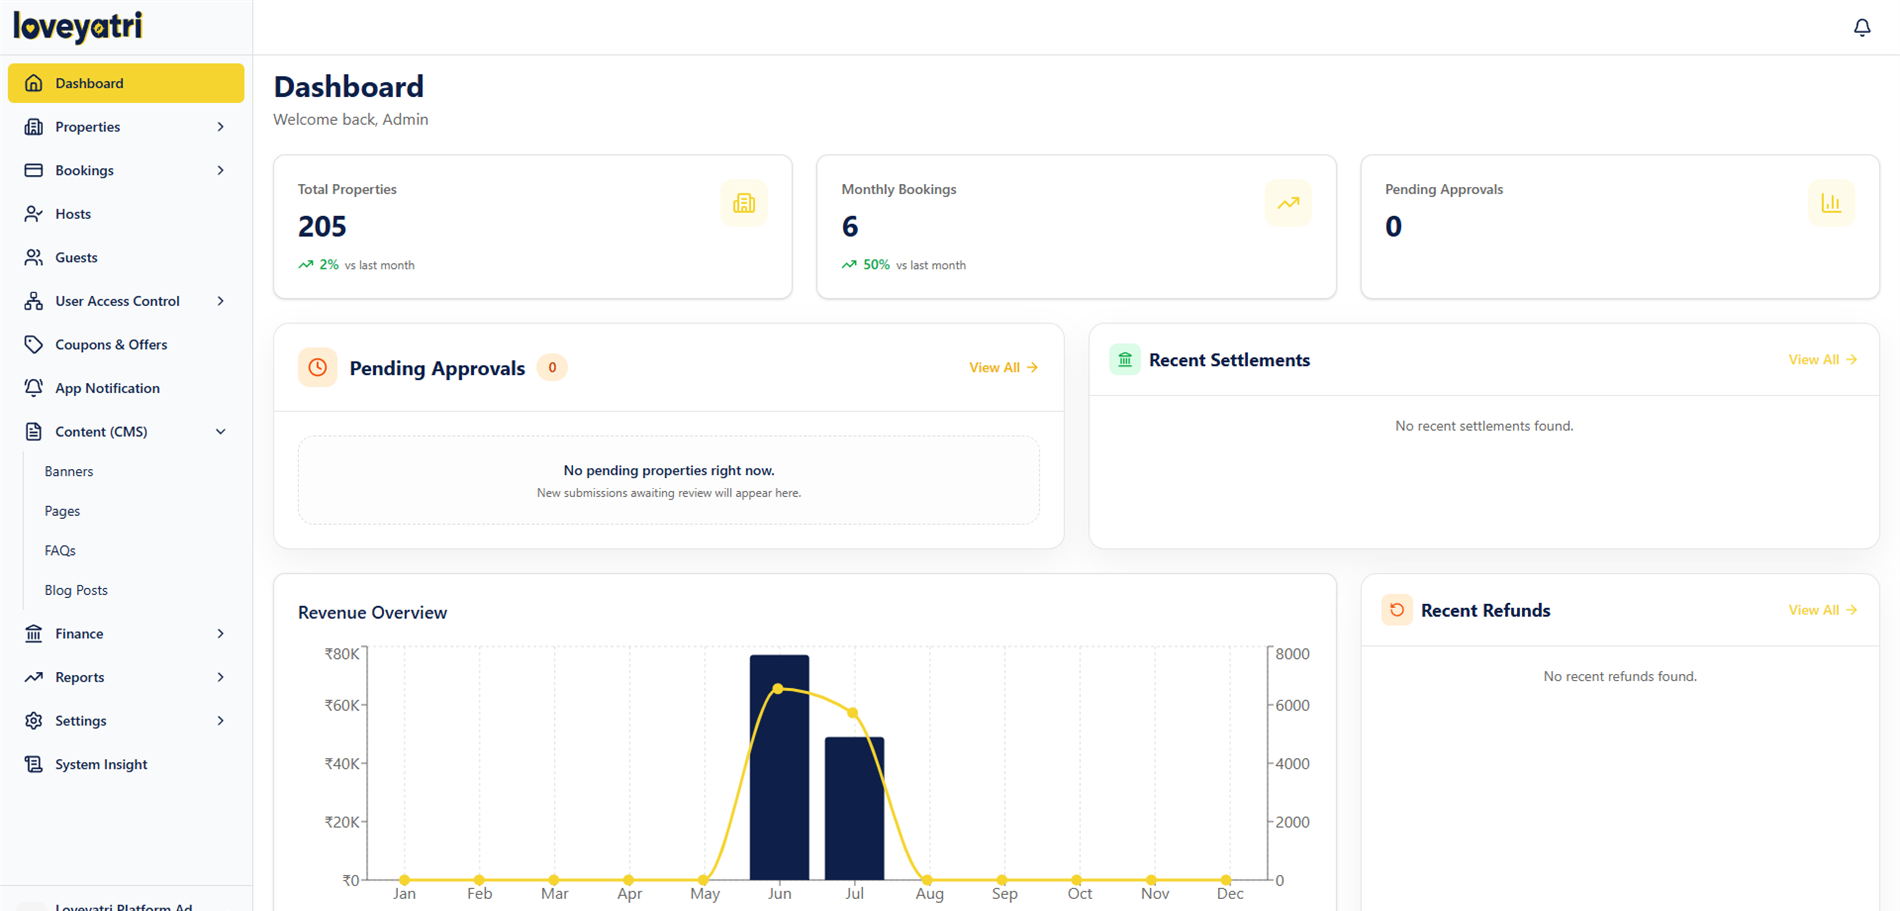Viewport: 1900px width, 911px height.
Task: Click View All in Pending Approvals
Action: 1003,367
